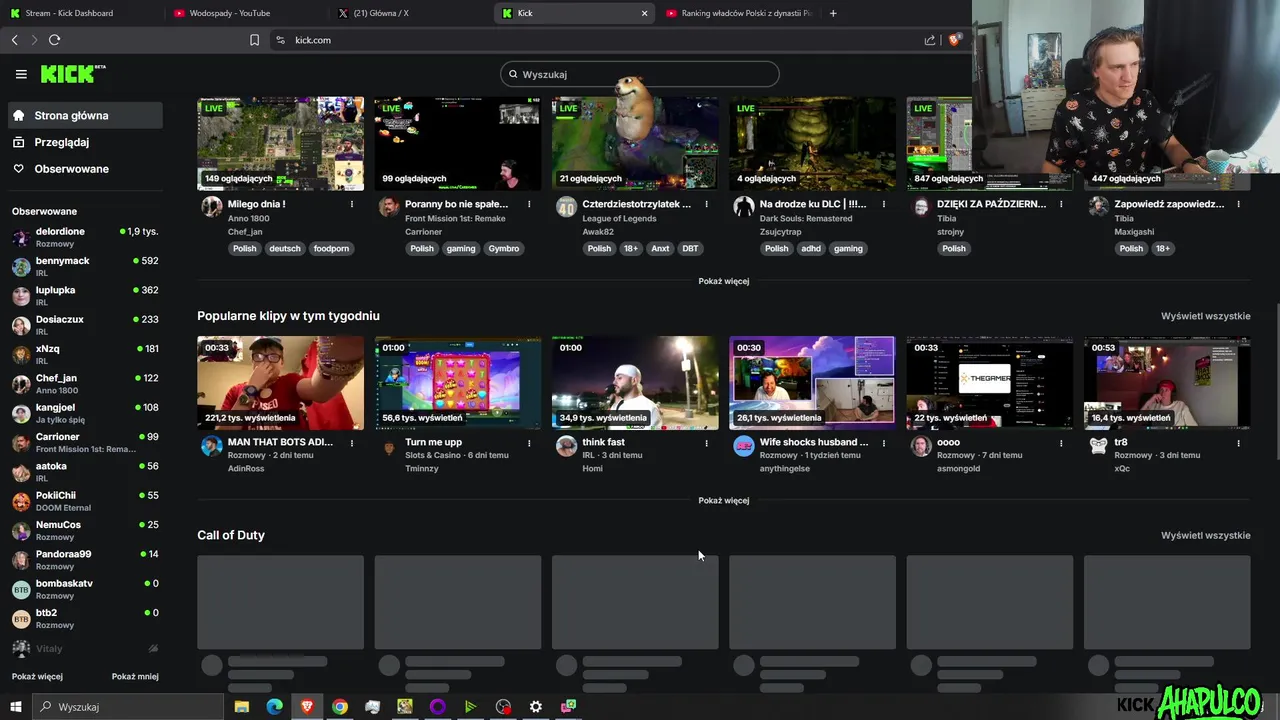Open xNzq followed channel
Image resolution: width=1280 pixels, height=720 pixels.
[85, 354]
